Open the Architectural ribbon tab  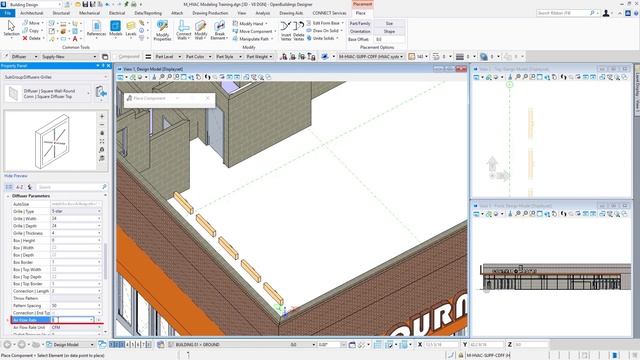coord(31,13)
